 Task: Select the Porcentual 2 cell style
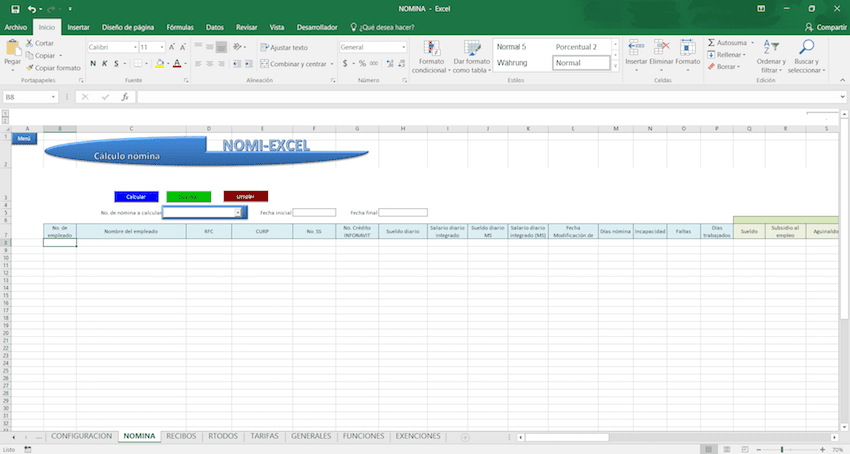tap(576, 47)
